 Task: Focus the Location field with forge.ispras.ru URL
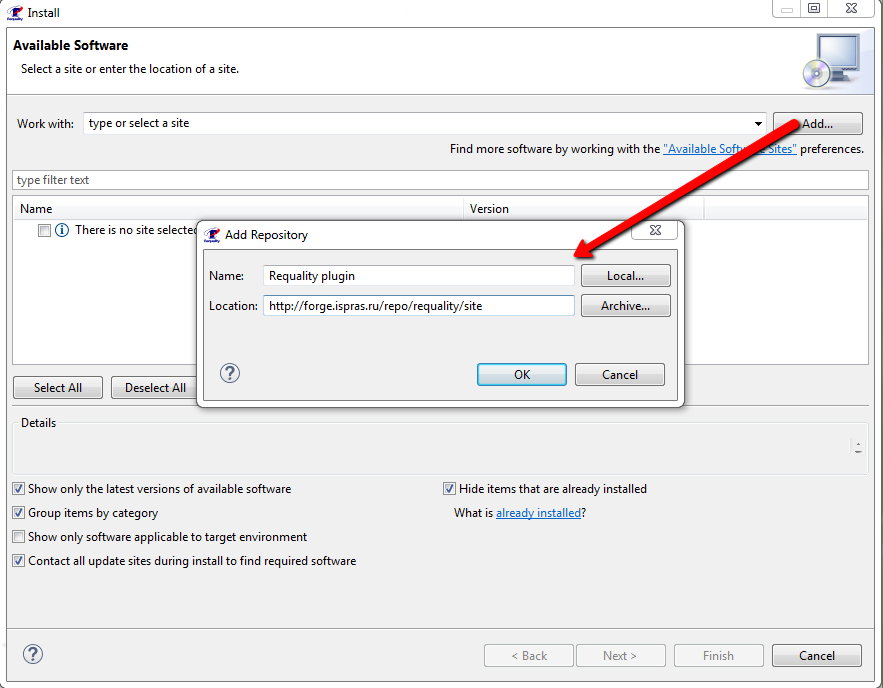click(418, 306)
